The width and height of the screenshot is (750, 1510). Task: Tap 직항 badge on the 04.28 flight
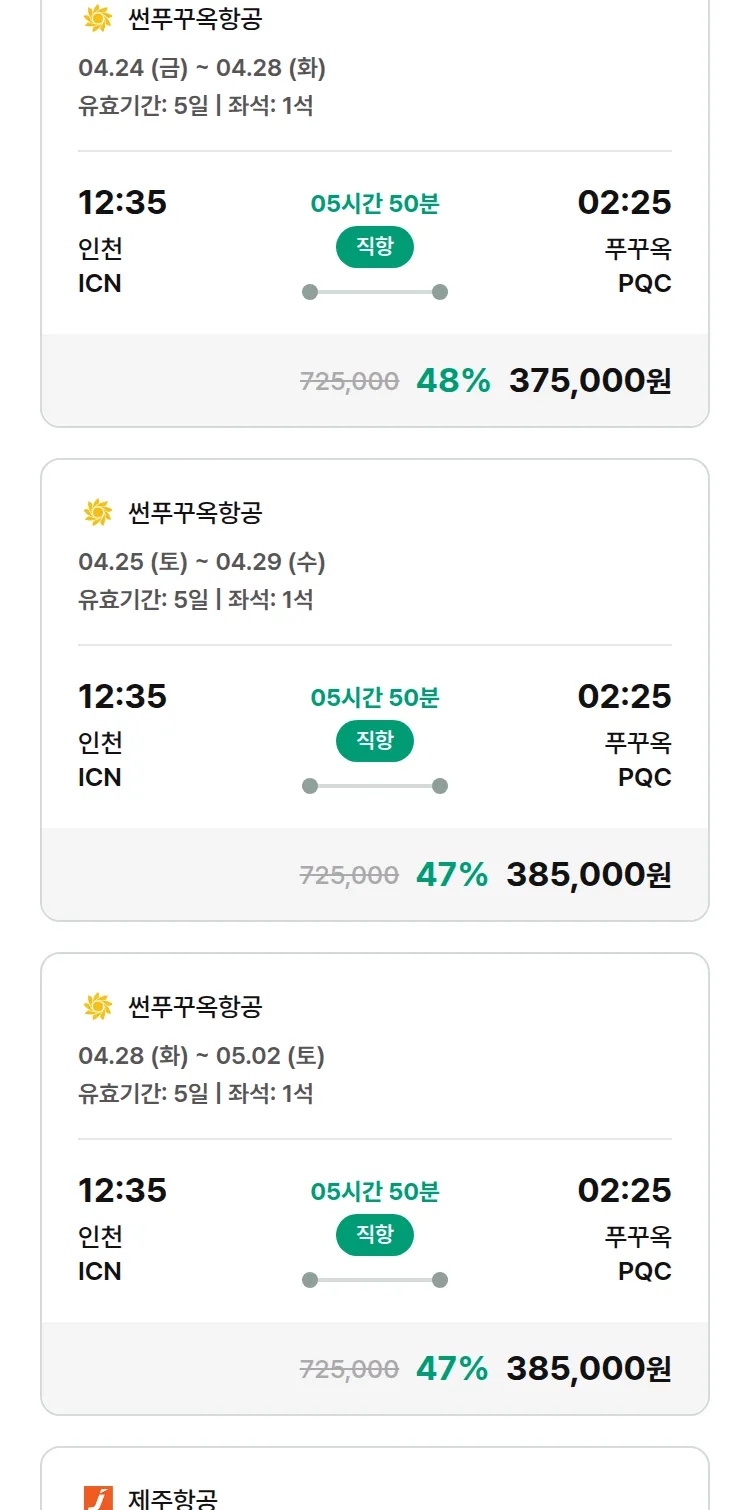pyautogui.click(x=374, y=1235)
